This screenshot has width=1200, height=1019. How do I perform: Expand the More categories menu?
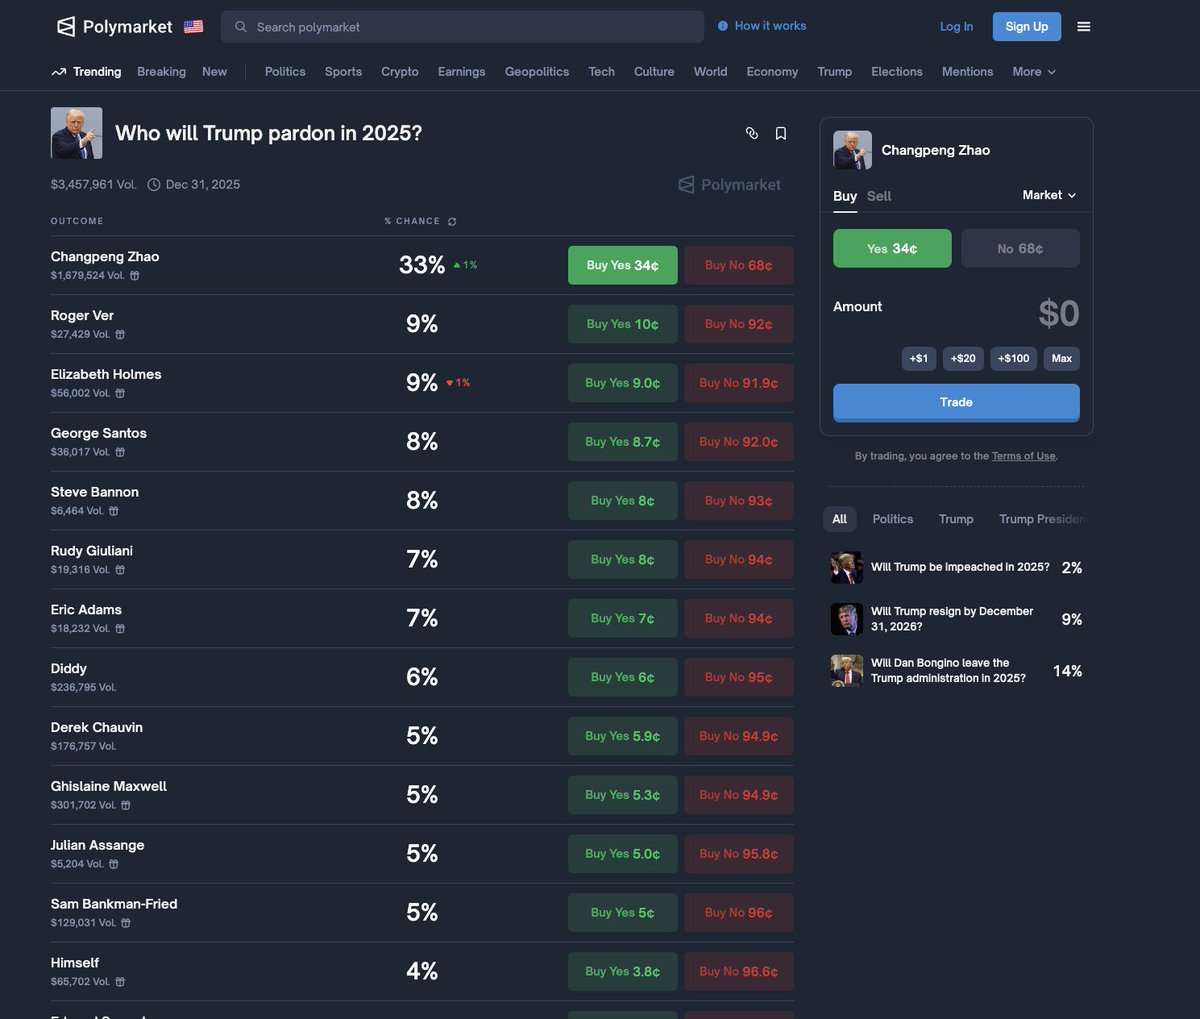click(x=1034, y=72)
